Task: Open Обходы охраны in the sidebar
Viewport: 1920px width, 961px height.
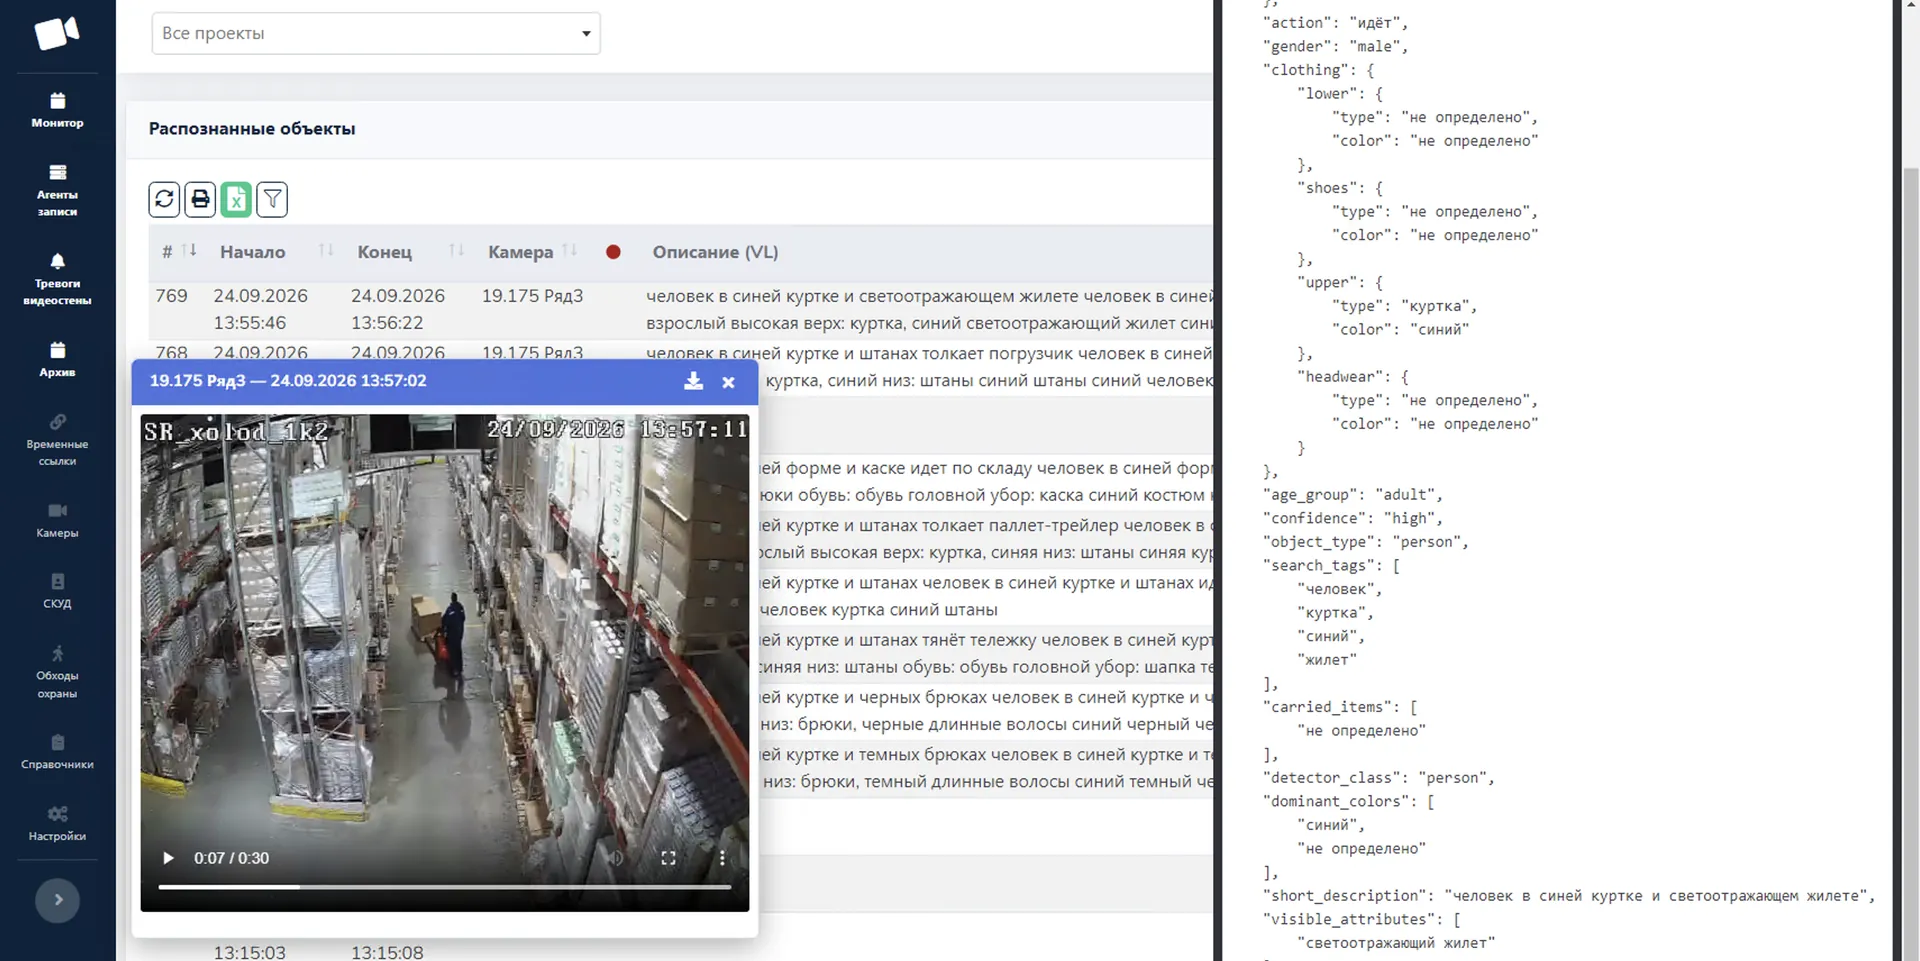Action: [x=57, y=671]
